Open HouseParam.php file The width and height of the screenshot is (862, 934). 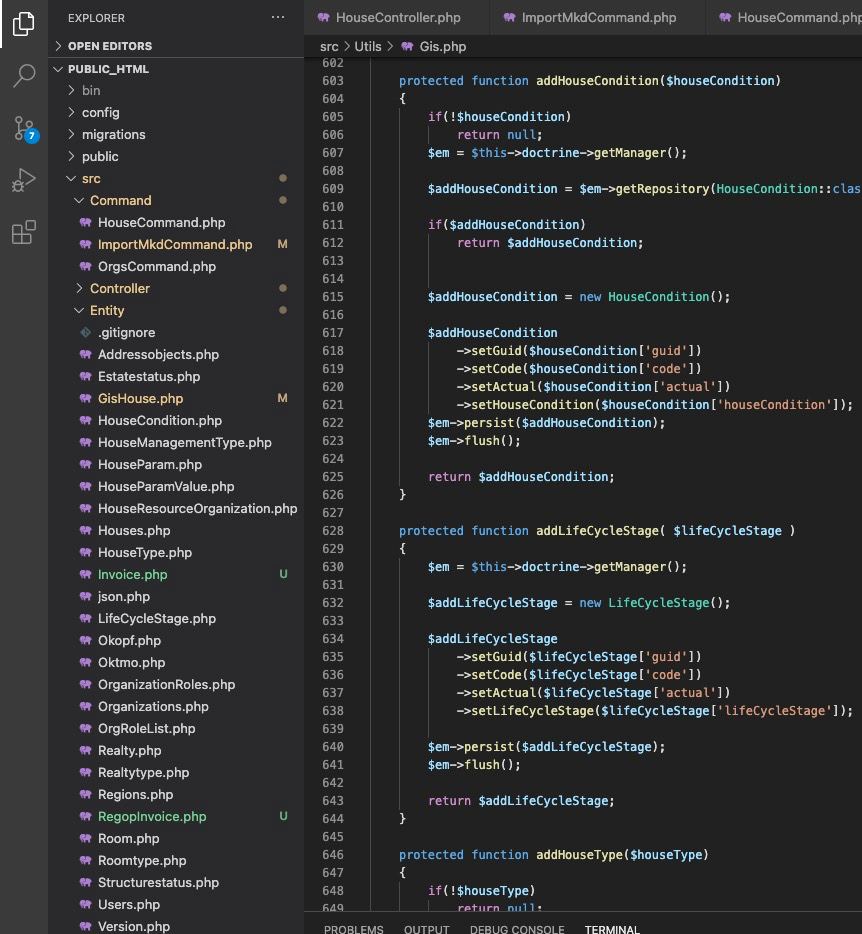click(x=176, y=465)
